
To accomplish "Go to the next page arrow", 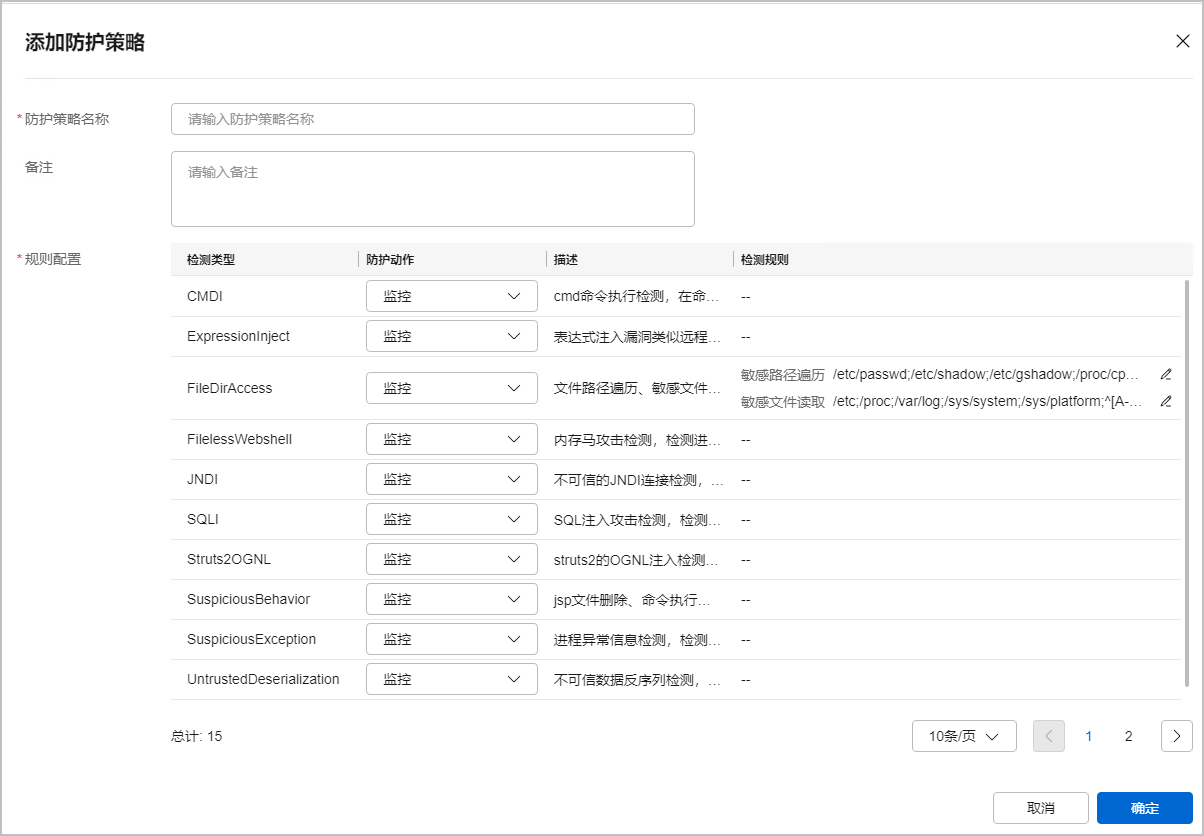I will 1177,736.
